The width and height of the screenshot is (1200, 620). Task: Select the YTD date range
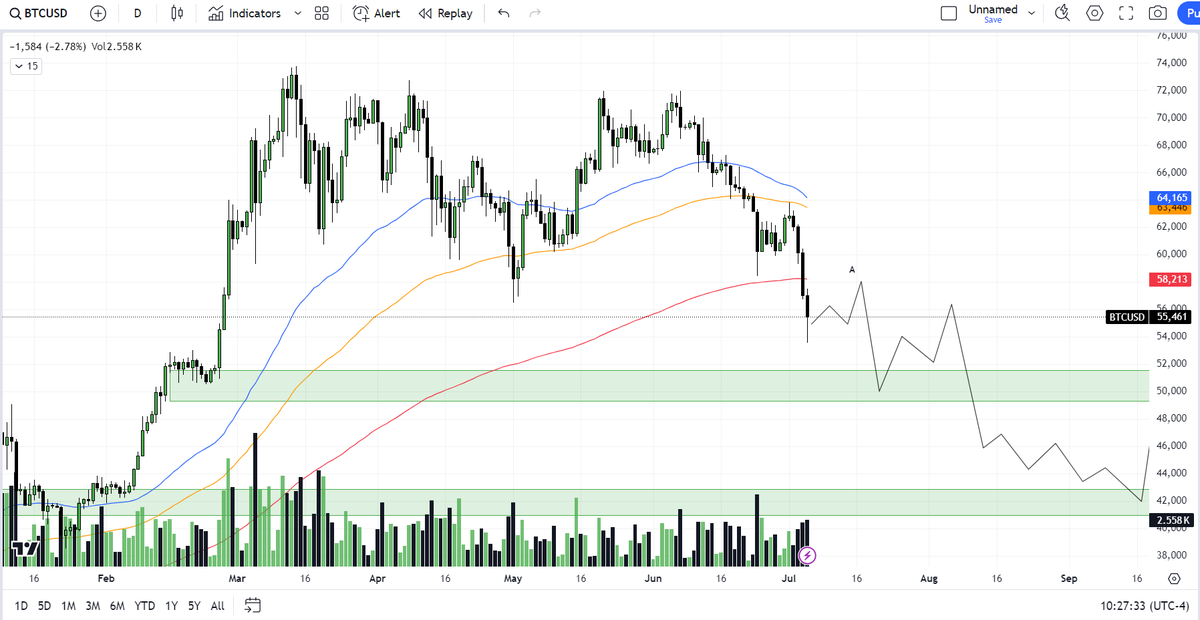(144, 605)
